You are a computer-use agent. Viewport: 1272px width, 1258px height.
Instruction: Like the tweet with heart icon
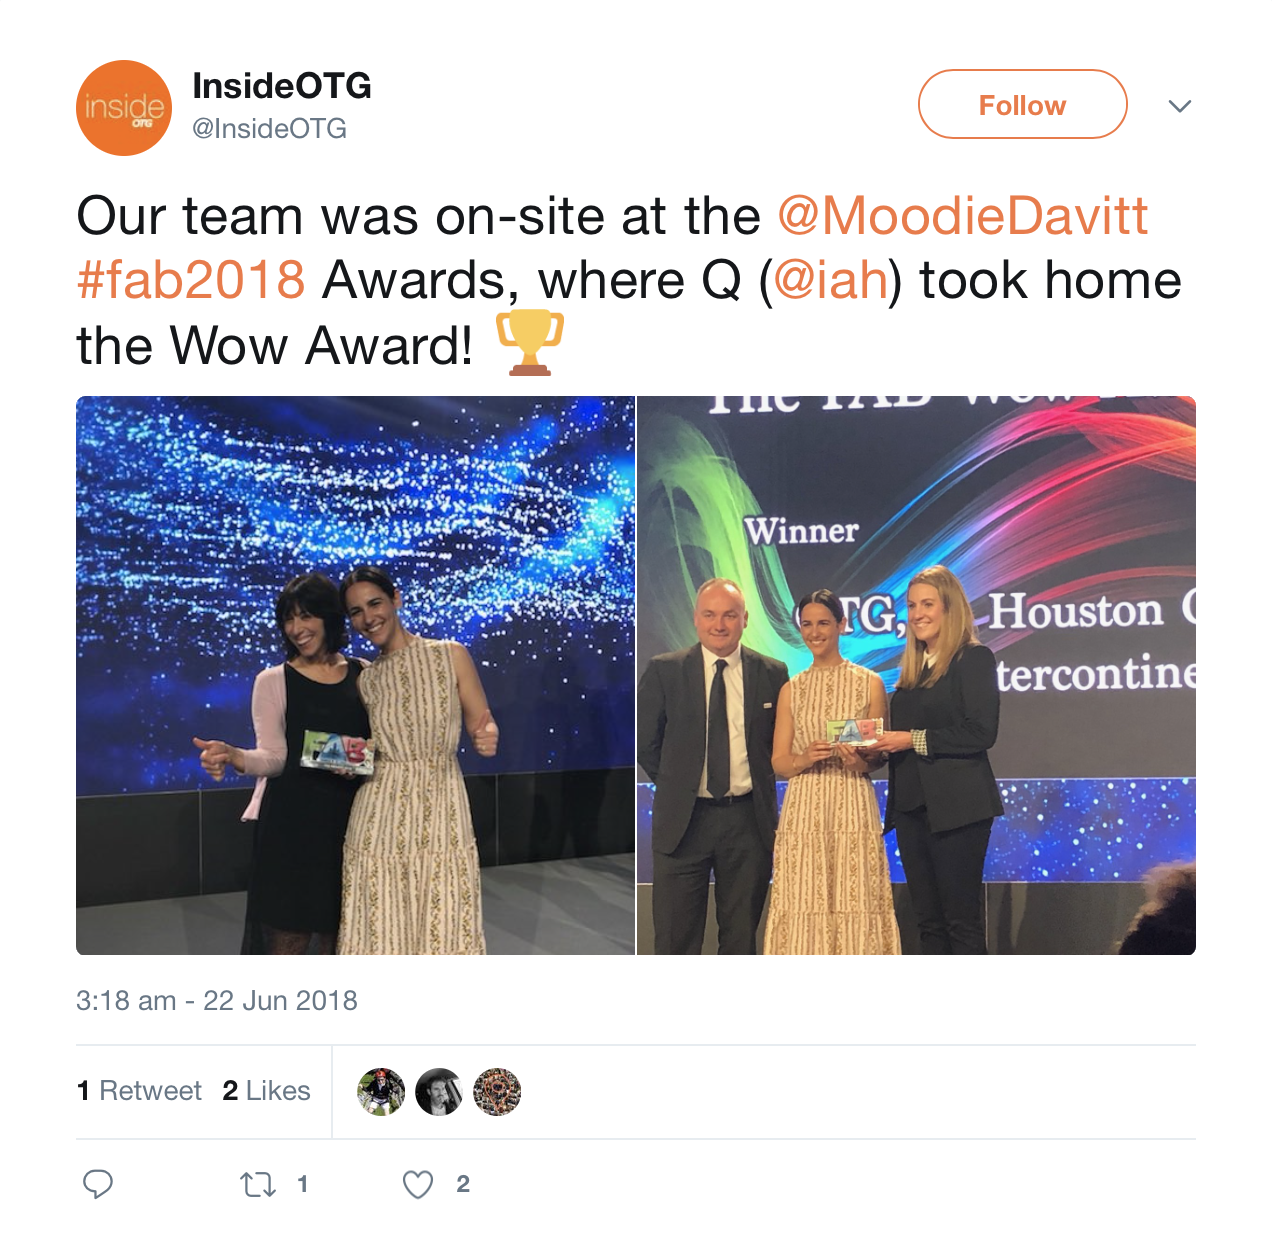pyautogui.click(x=418, y=1185)
